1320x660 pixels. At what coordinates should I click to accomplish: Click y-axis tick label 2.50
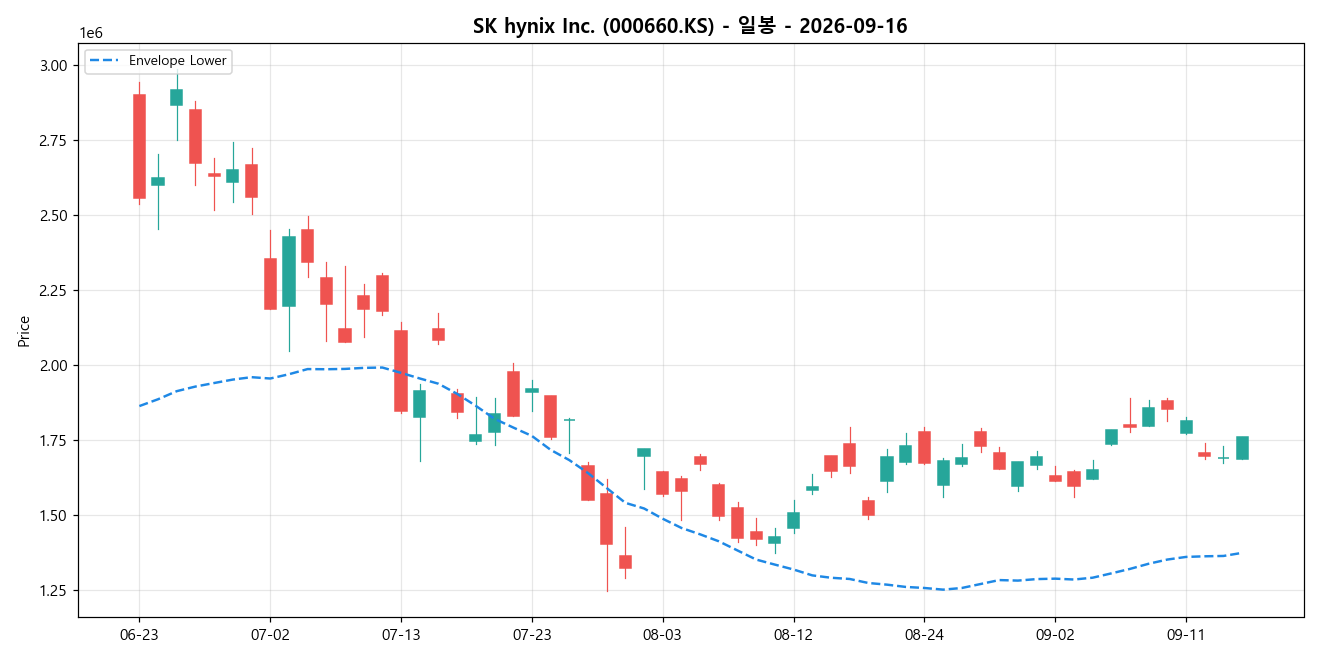pyautogui.click(x=55, y=215)
